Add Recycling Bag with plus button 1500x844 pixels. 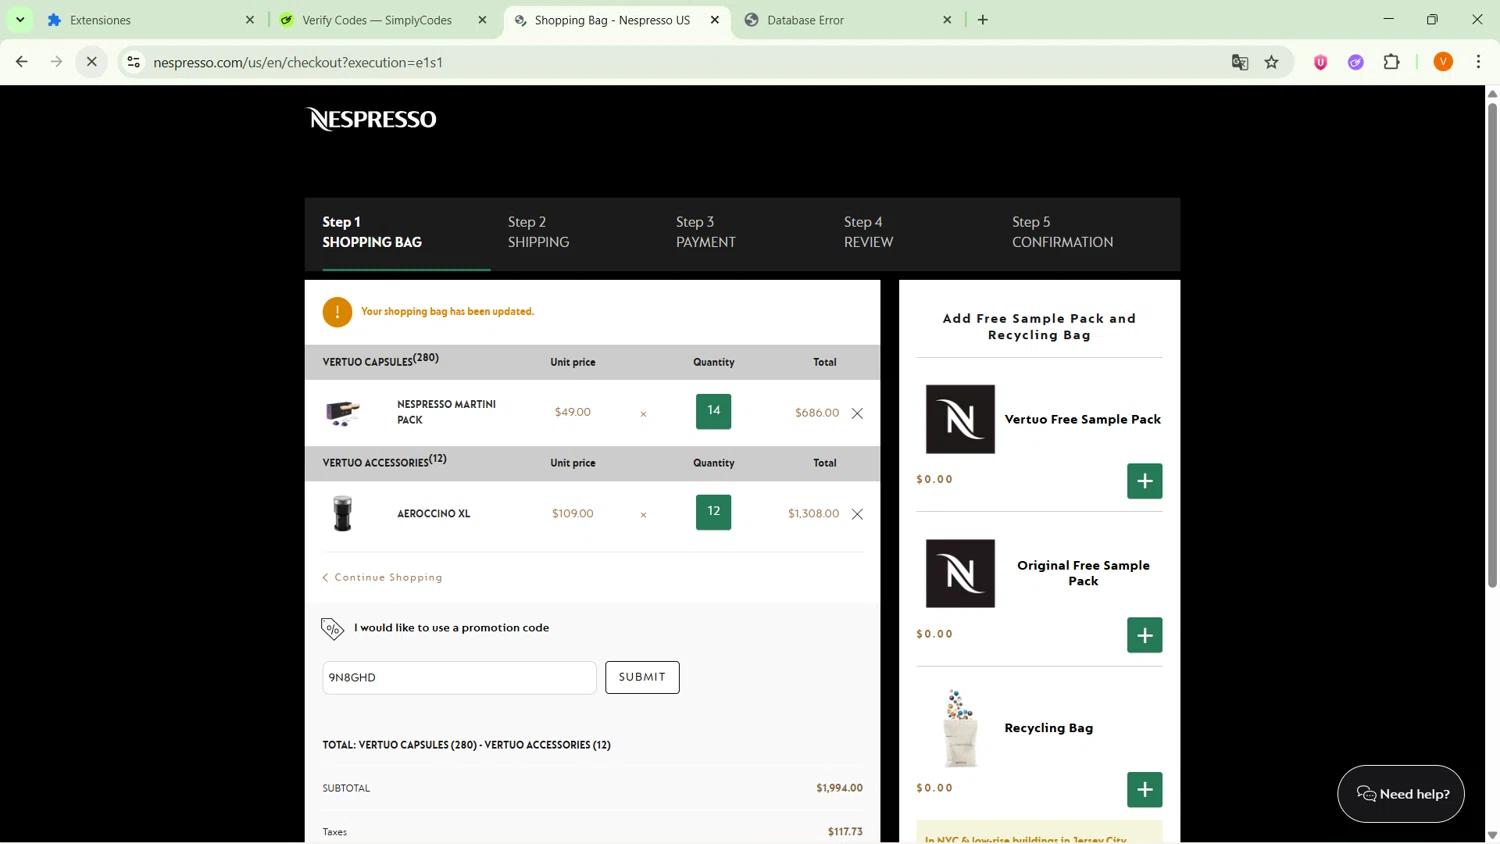(1144, 790)
